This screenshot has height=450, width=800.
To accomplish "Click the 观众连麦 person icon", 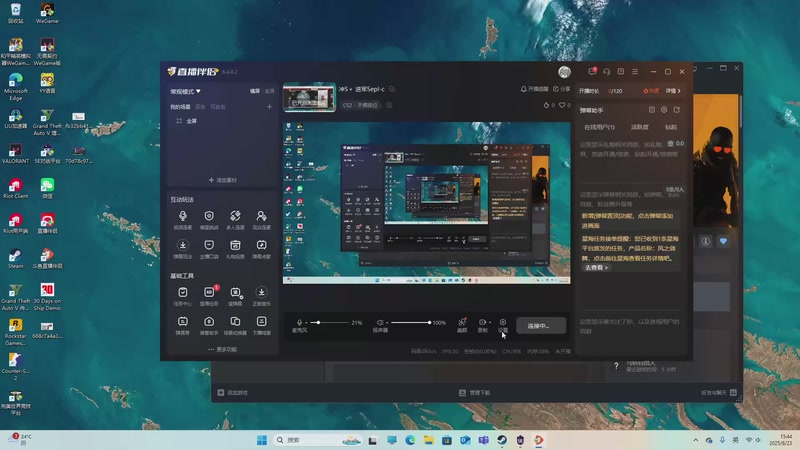I will [x=261, y=216].
